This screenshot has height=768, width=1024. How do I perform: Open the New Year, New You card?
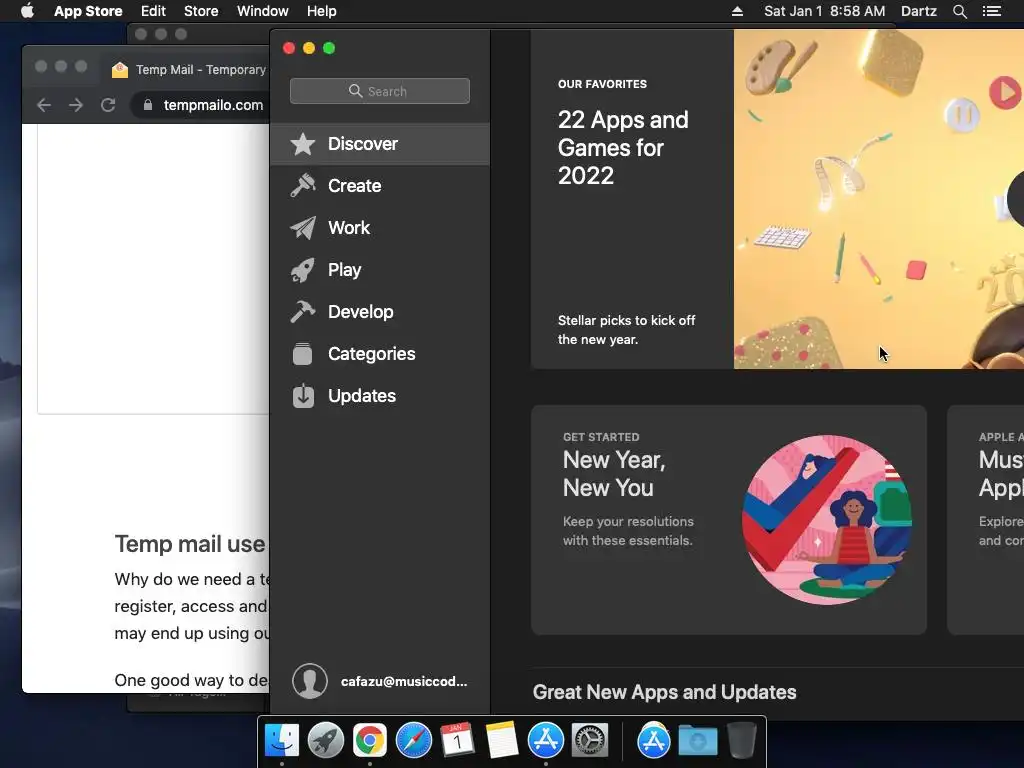point(729,520)
